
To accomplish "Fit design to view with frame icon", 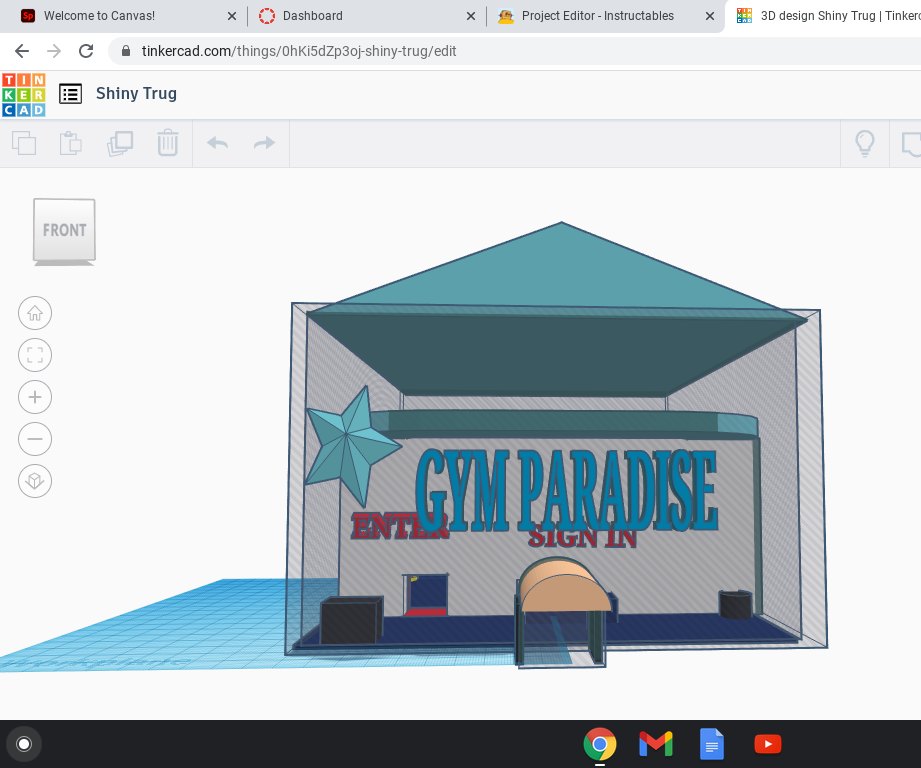I will [x=35, y=355].
